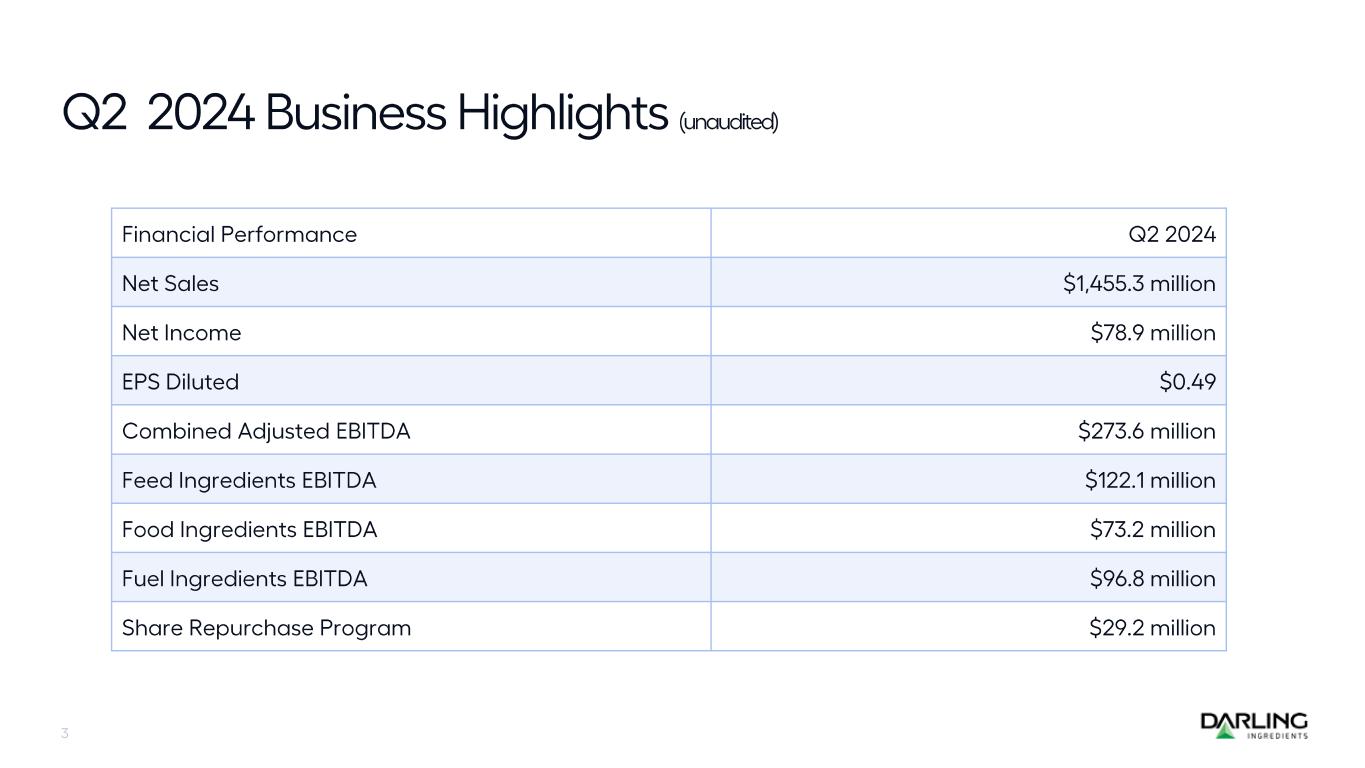Click the Feed Ingredients EBITDA label
Image resolution: width=1365 pixels, height=768 pixels.
click(x=249, y=481)
